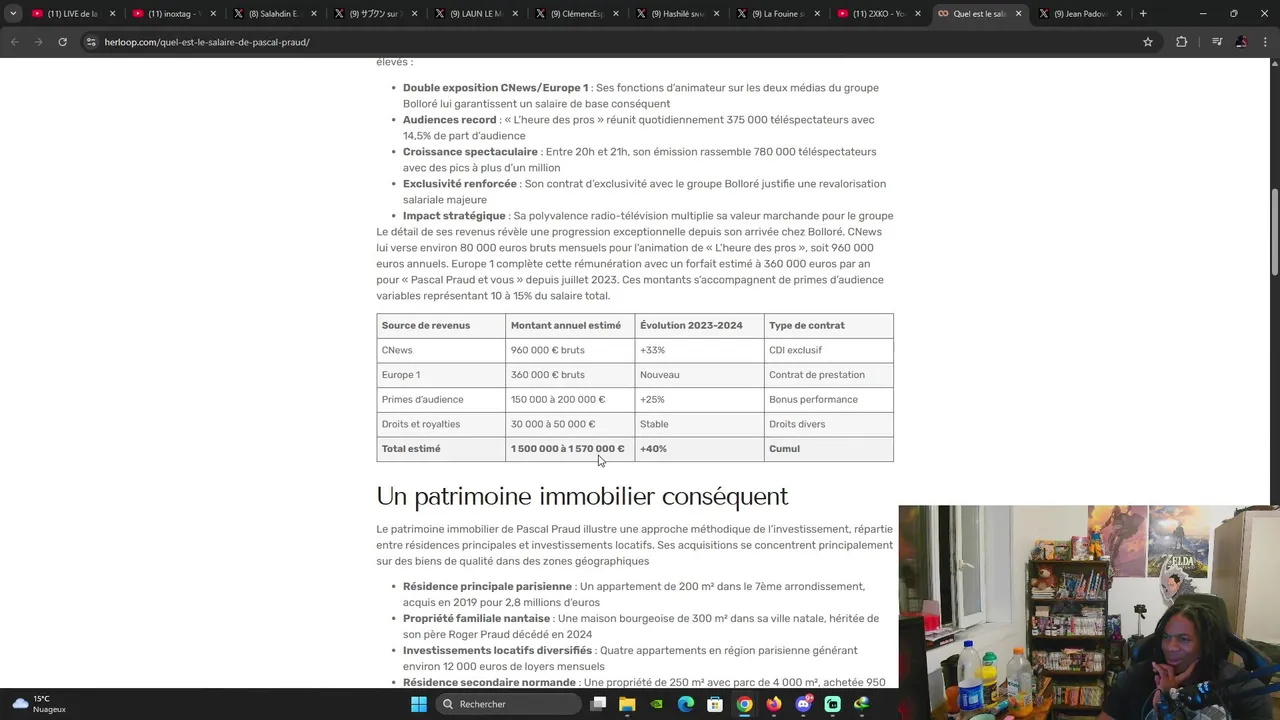Click the webcam overlay video

click(x=1089, y=596)
